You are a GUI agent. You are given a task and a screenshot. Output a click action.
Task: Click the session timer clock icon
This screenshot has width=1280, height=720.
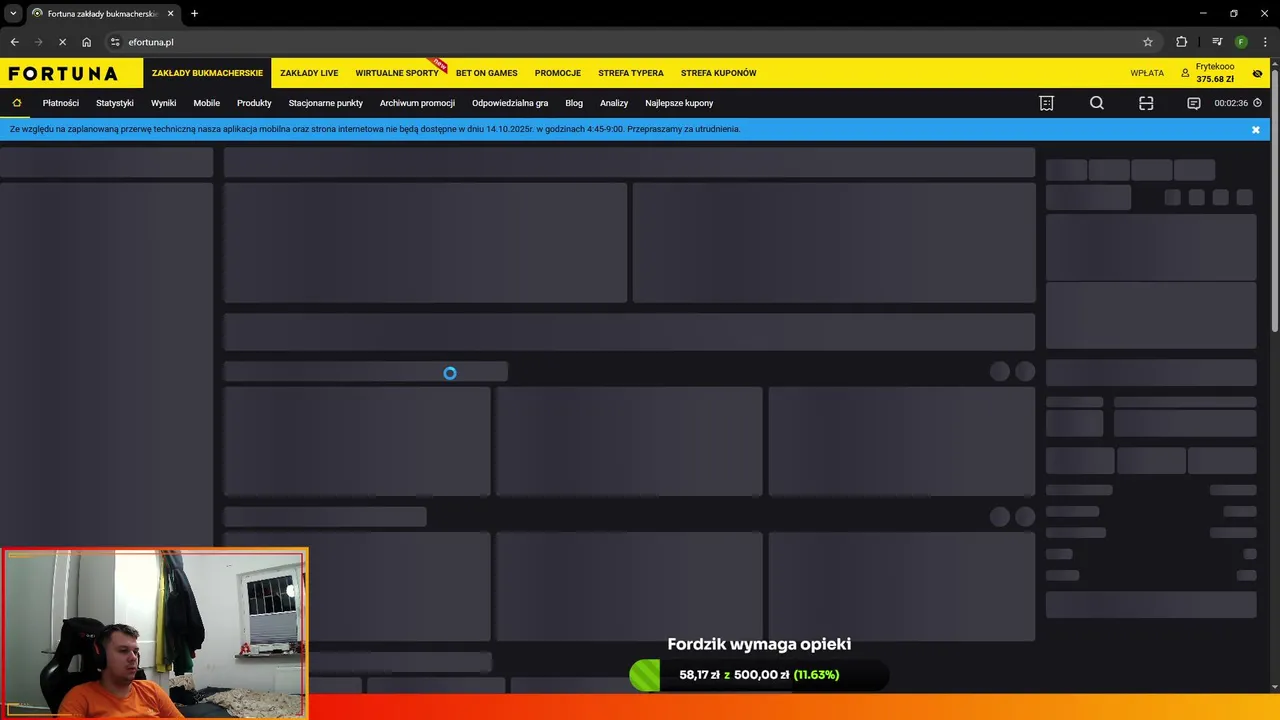pos(1257,103)
